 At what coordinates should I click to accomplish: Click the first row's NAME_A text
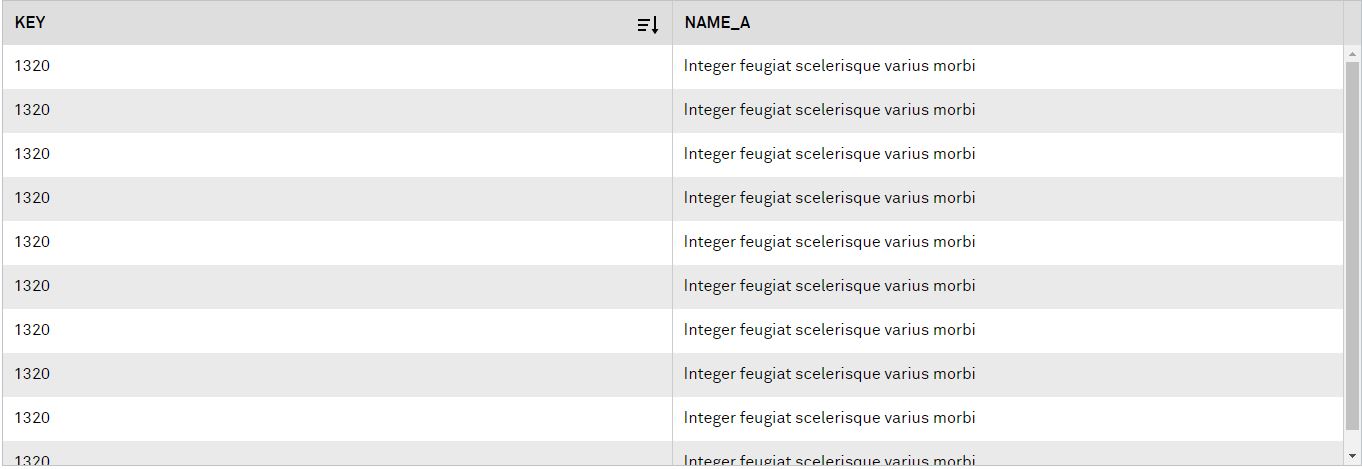pyautogui.click(x=829, y=66)
